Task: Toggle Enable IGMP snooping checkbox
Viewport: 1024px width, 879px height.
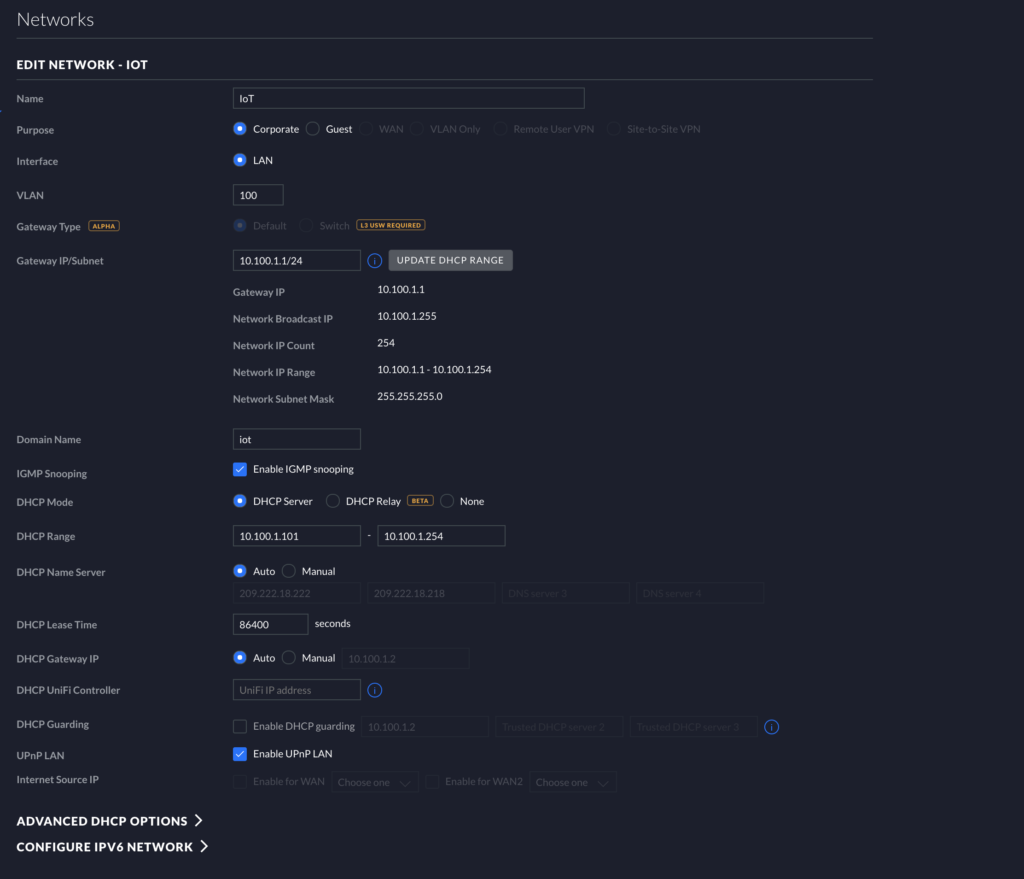Action: click(x=240, y=469)
